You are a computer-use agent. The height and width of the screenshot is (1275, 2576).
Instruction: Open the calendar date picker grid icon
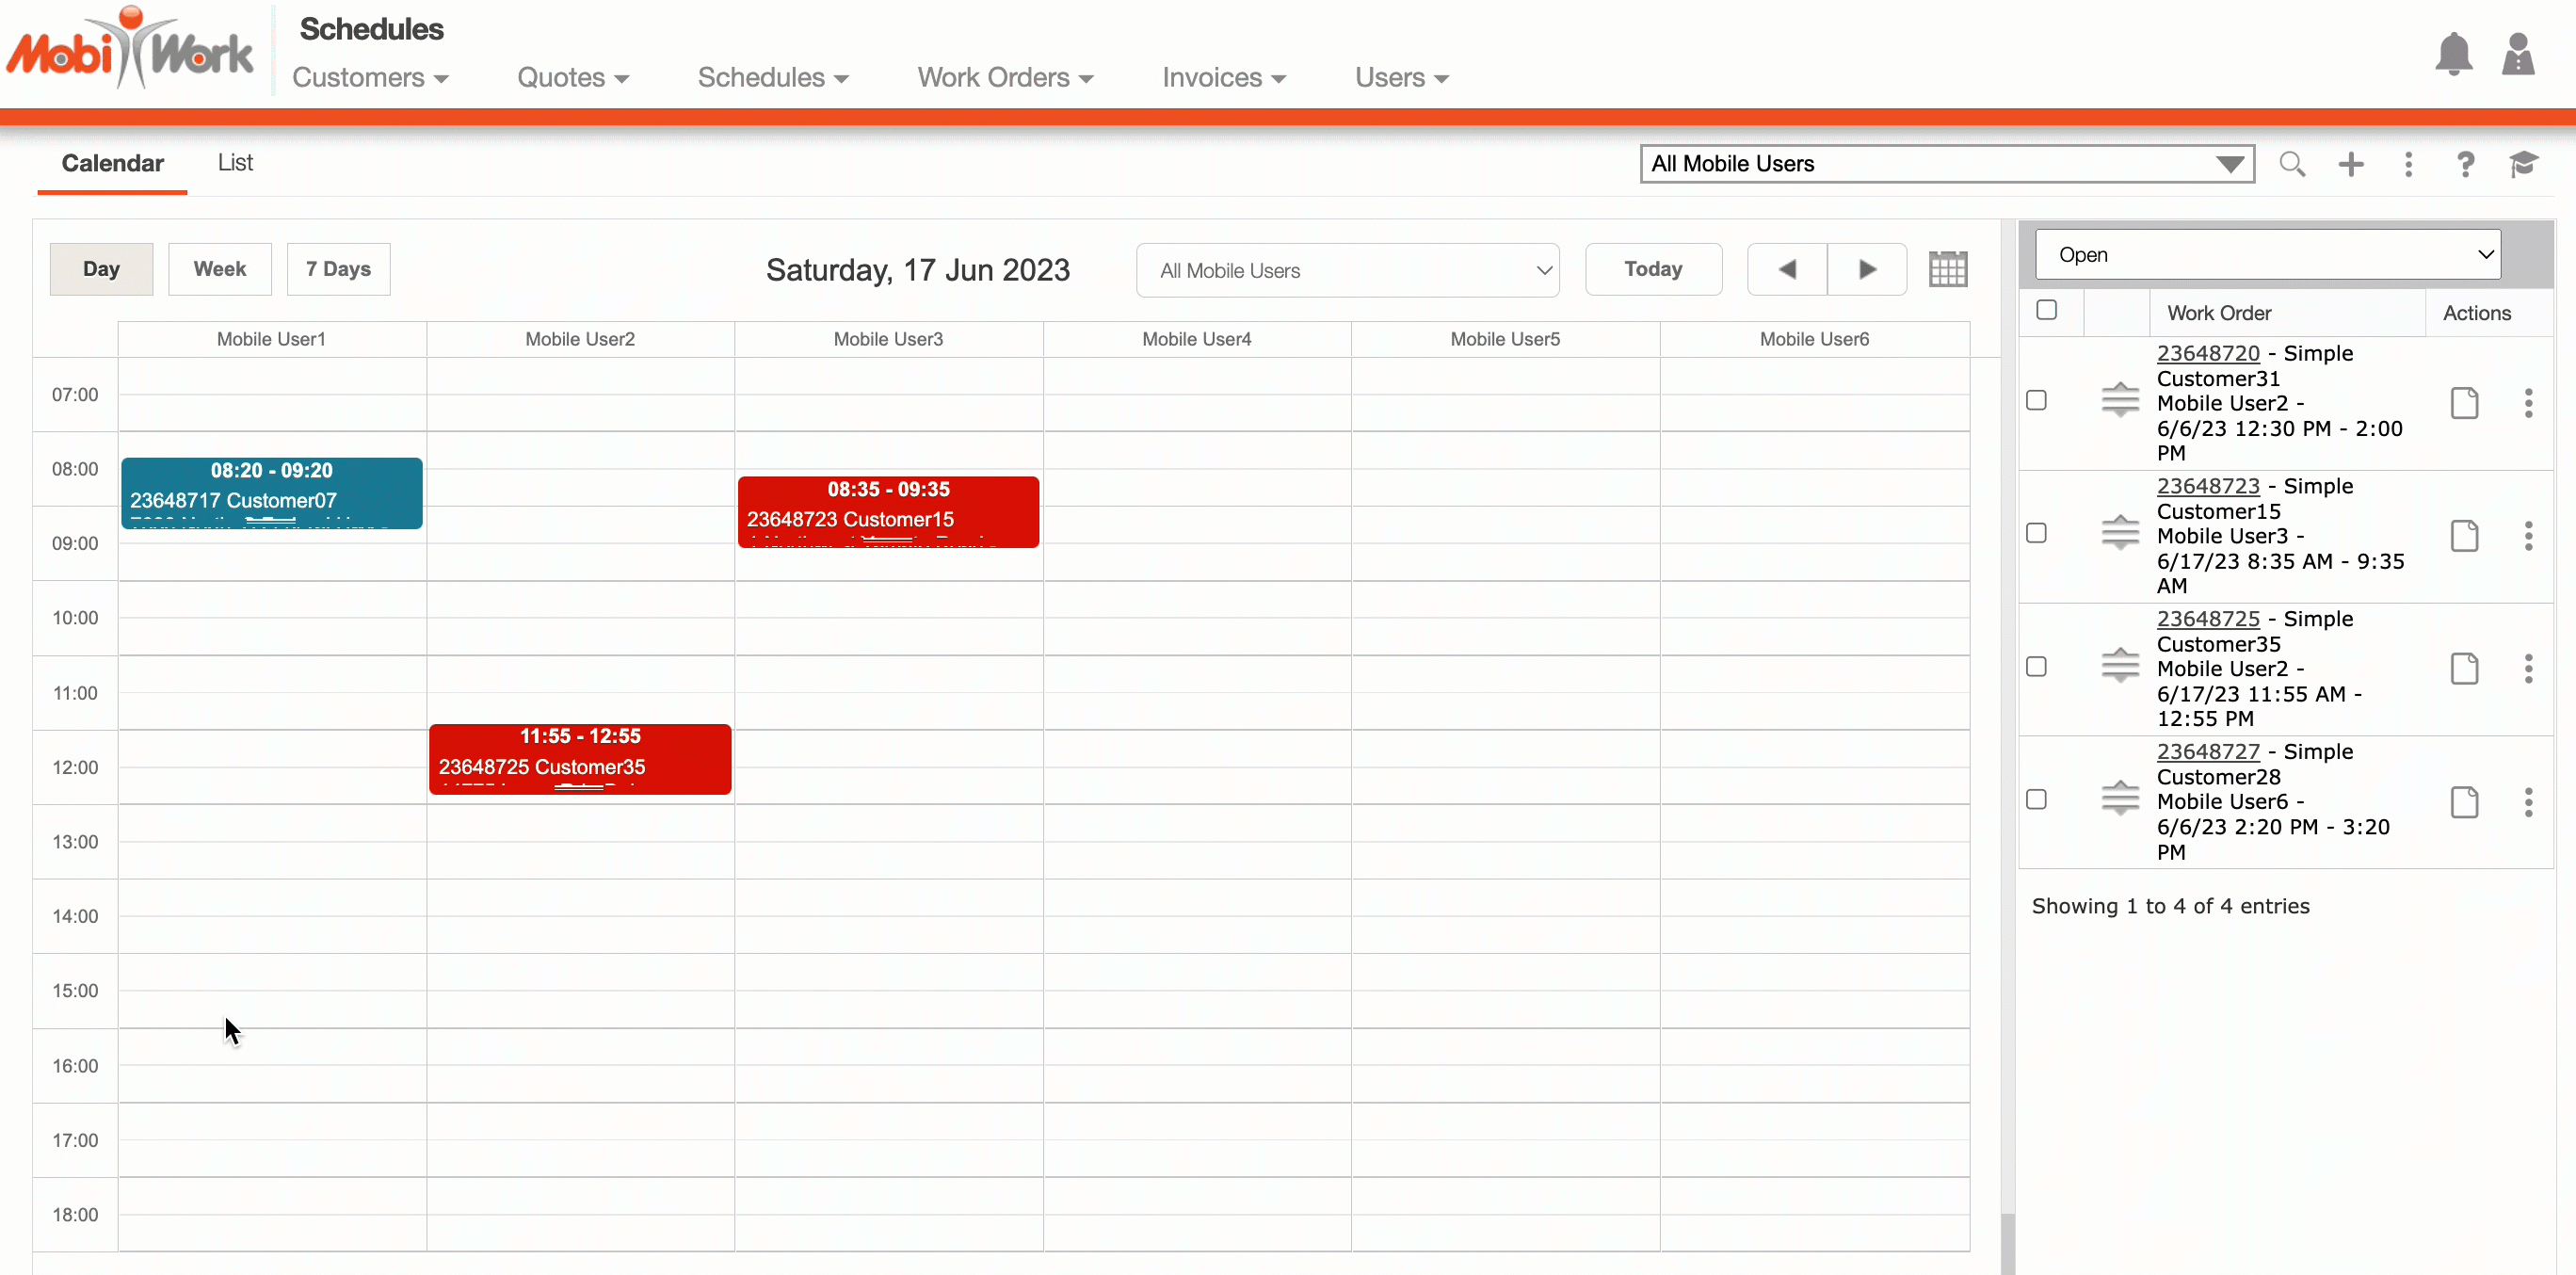[x=1947, y=269]
